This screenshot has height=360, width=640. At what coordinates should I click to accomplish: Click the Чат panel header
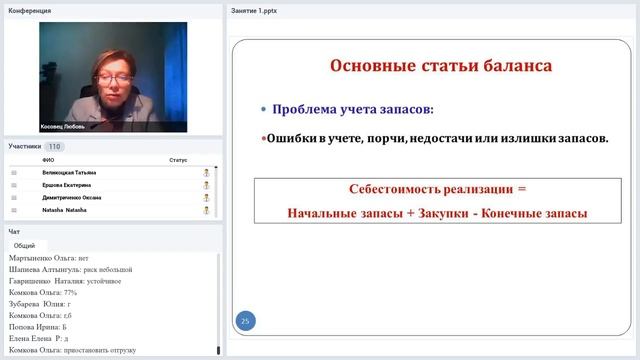point(14,231)
